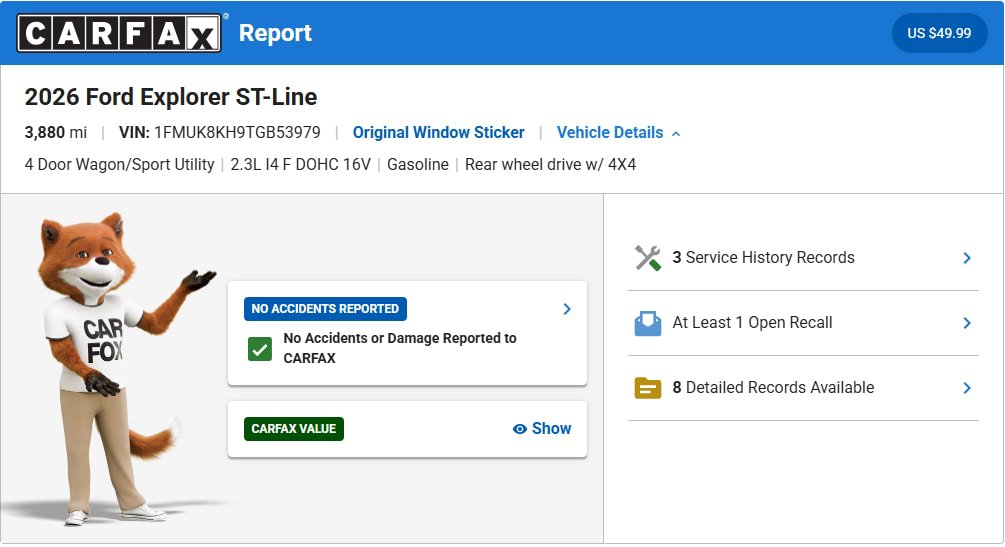Viewport: 1005px width, 547px height.
Task: Click the eye icon beside Show
Action: tap(520, 429)
